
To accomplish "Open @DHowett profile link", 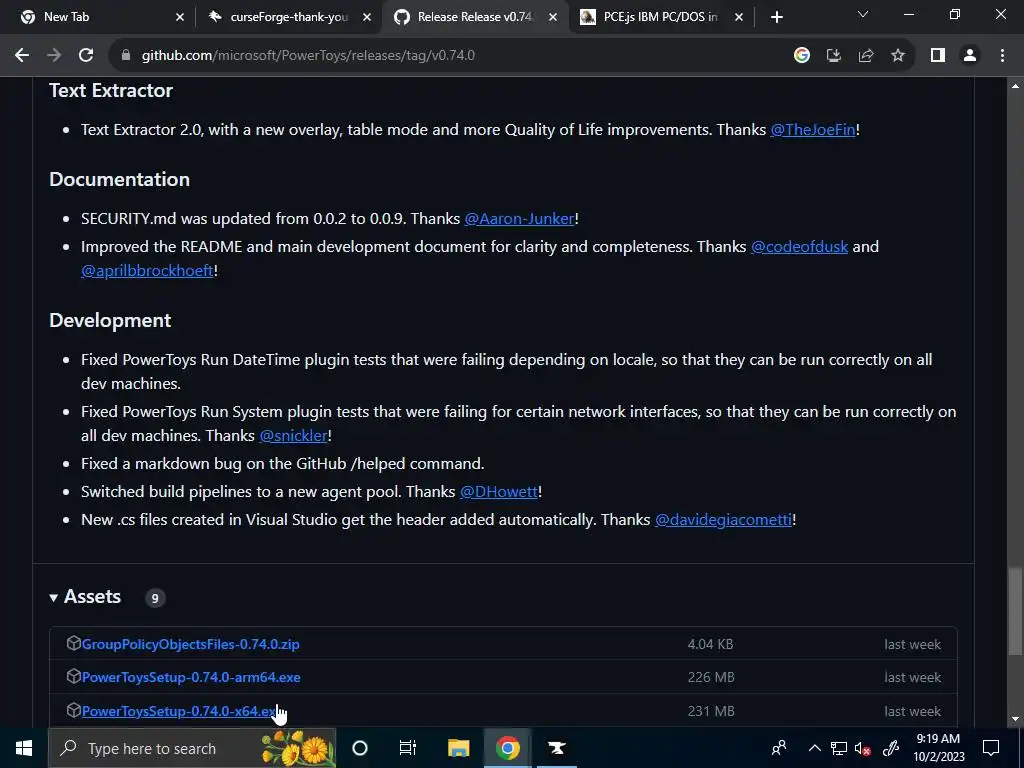I will click(499, 491).
